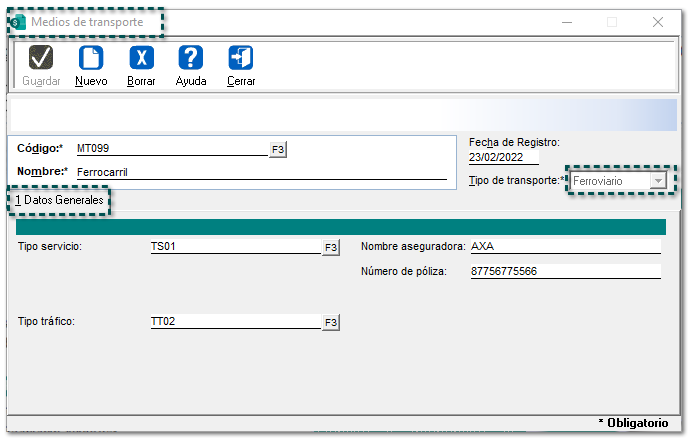Image resolution: width=691 pixels, height=441 pixels.
Task: Click the Guardar checkmark icon
Action: 41,59
